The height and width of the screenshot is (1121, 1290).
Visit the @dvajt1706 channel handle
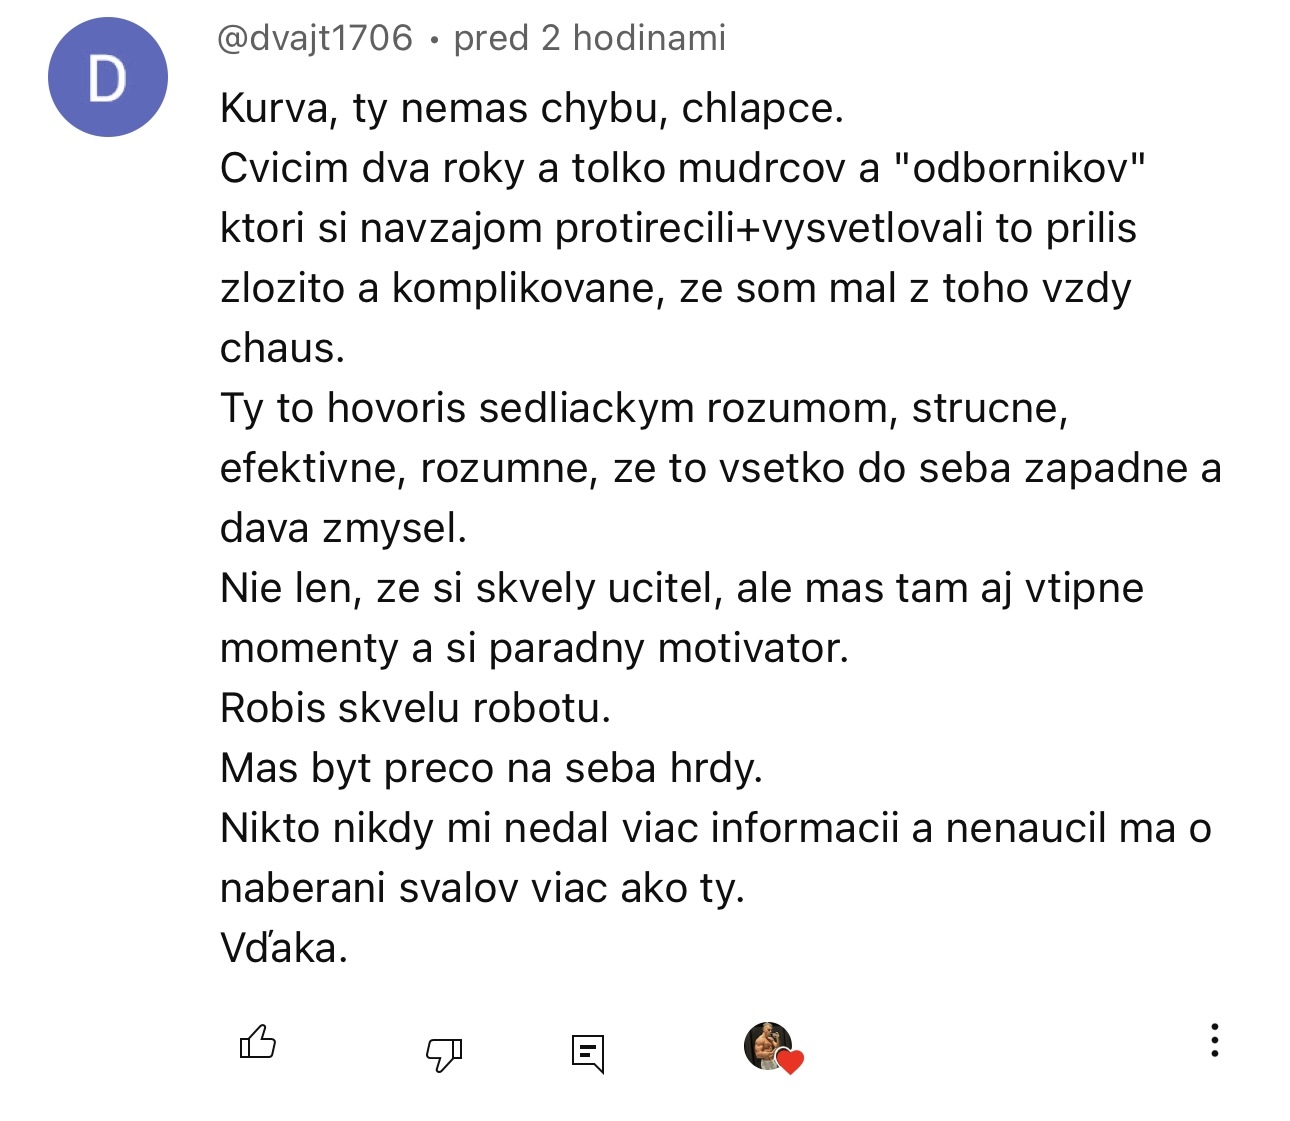click(315, 39)
